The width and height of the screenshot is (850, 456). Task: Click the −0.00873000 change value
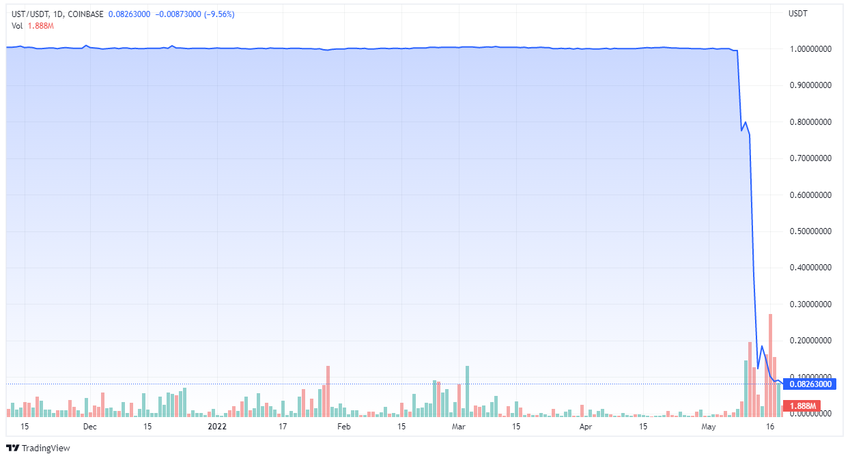pos(178,15)
